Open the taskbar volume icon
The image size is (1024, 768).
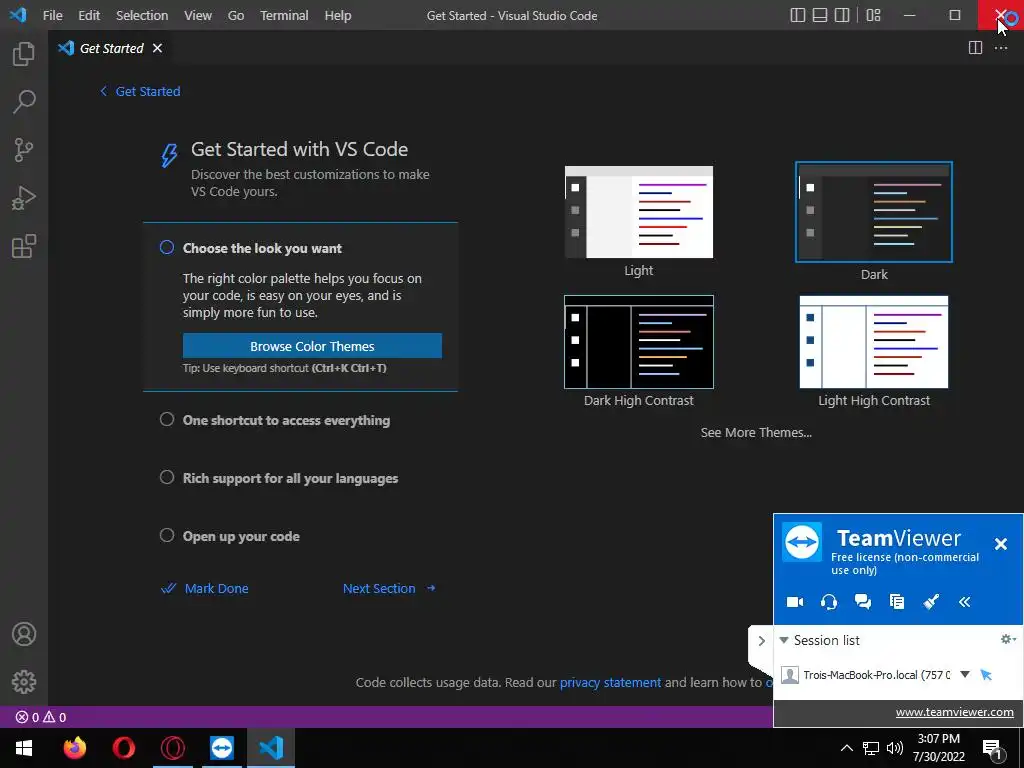pos(895,748)
